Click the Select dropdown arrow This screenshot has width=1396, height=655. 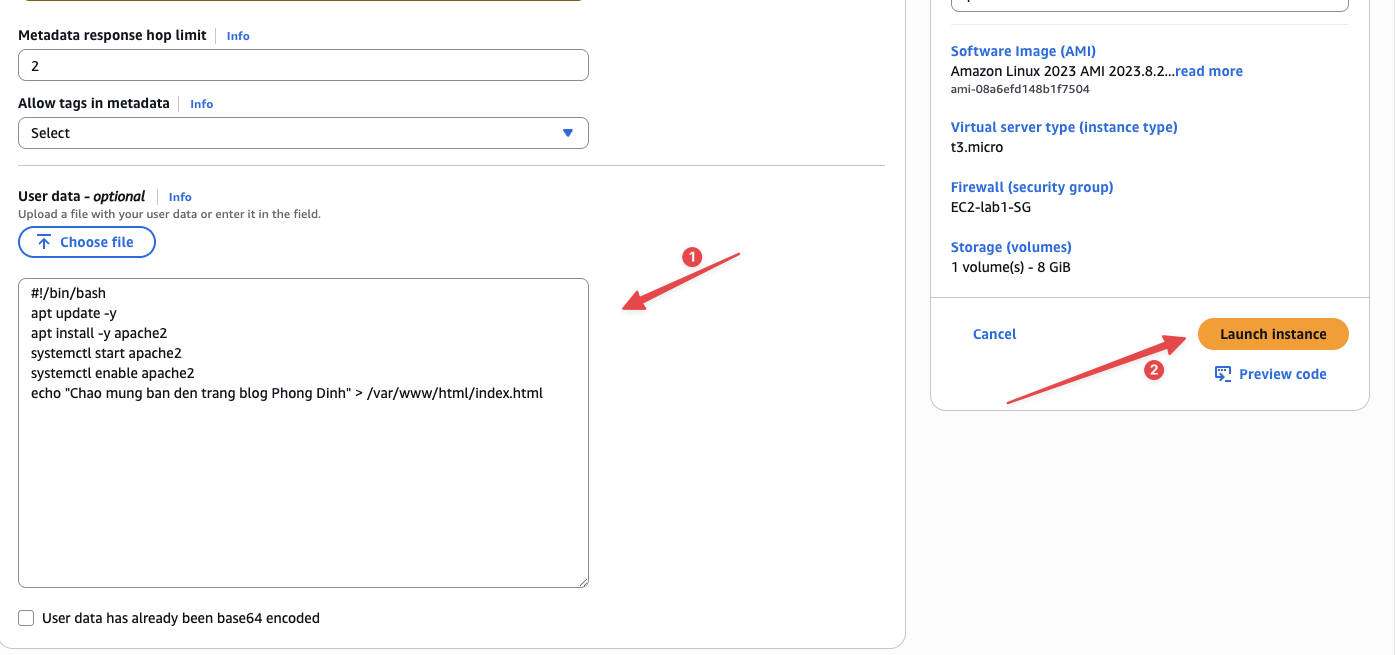point(568,133)
